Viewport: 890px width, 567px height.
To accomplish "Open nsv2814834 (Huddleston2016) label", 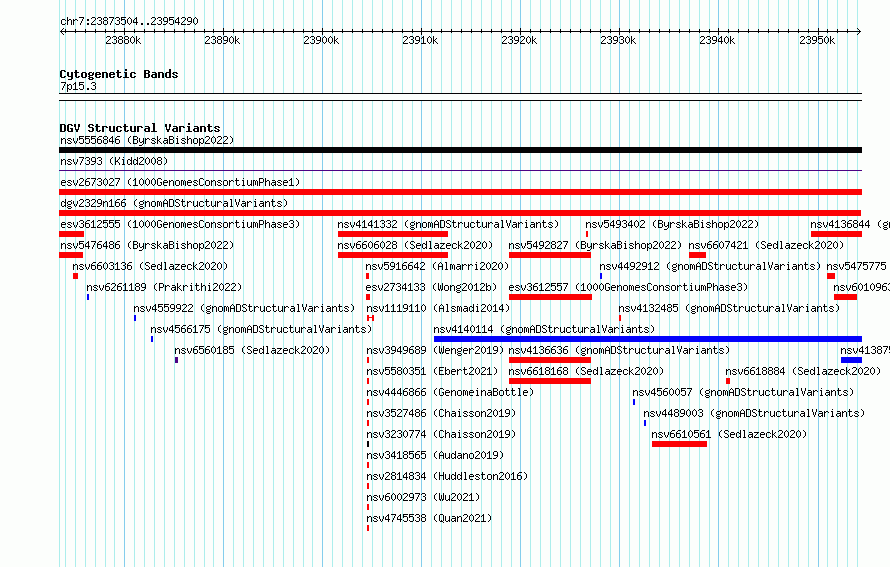I will click(x=447, y=476).
